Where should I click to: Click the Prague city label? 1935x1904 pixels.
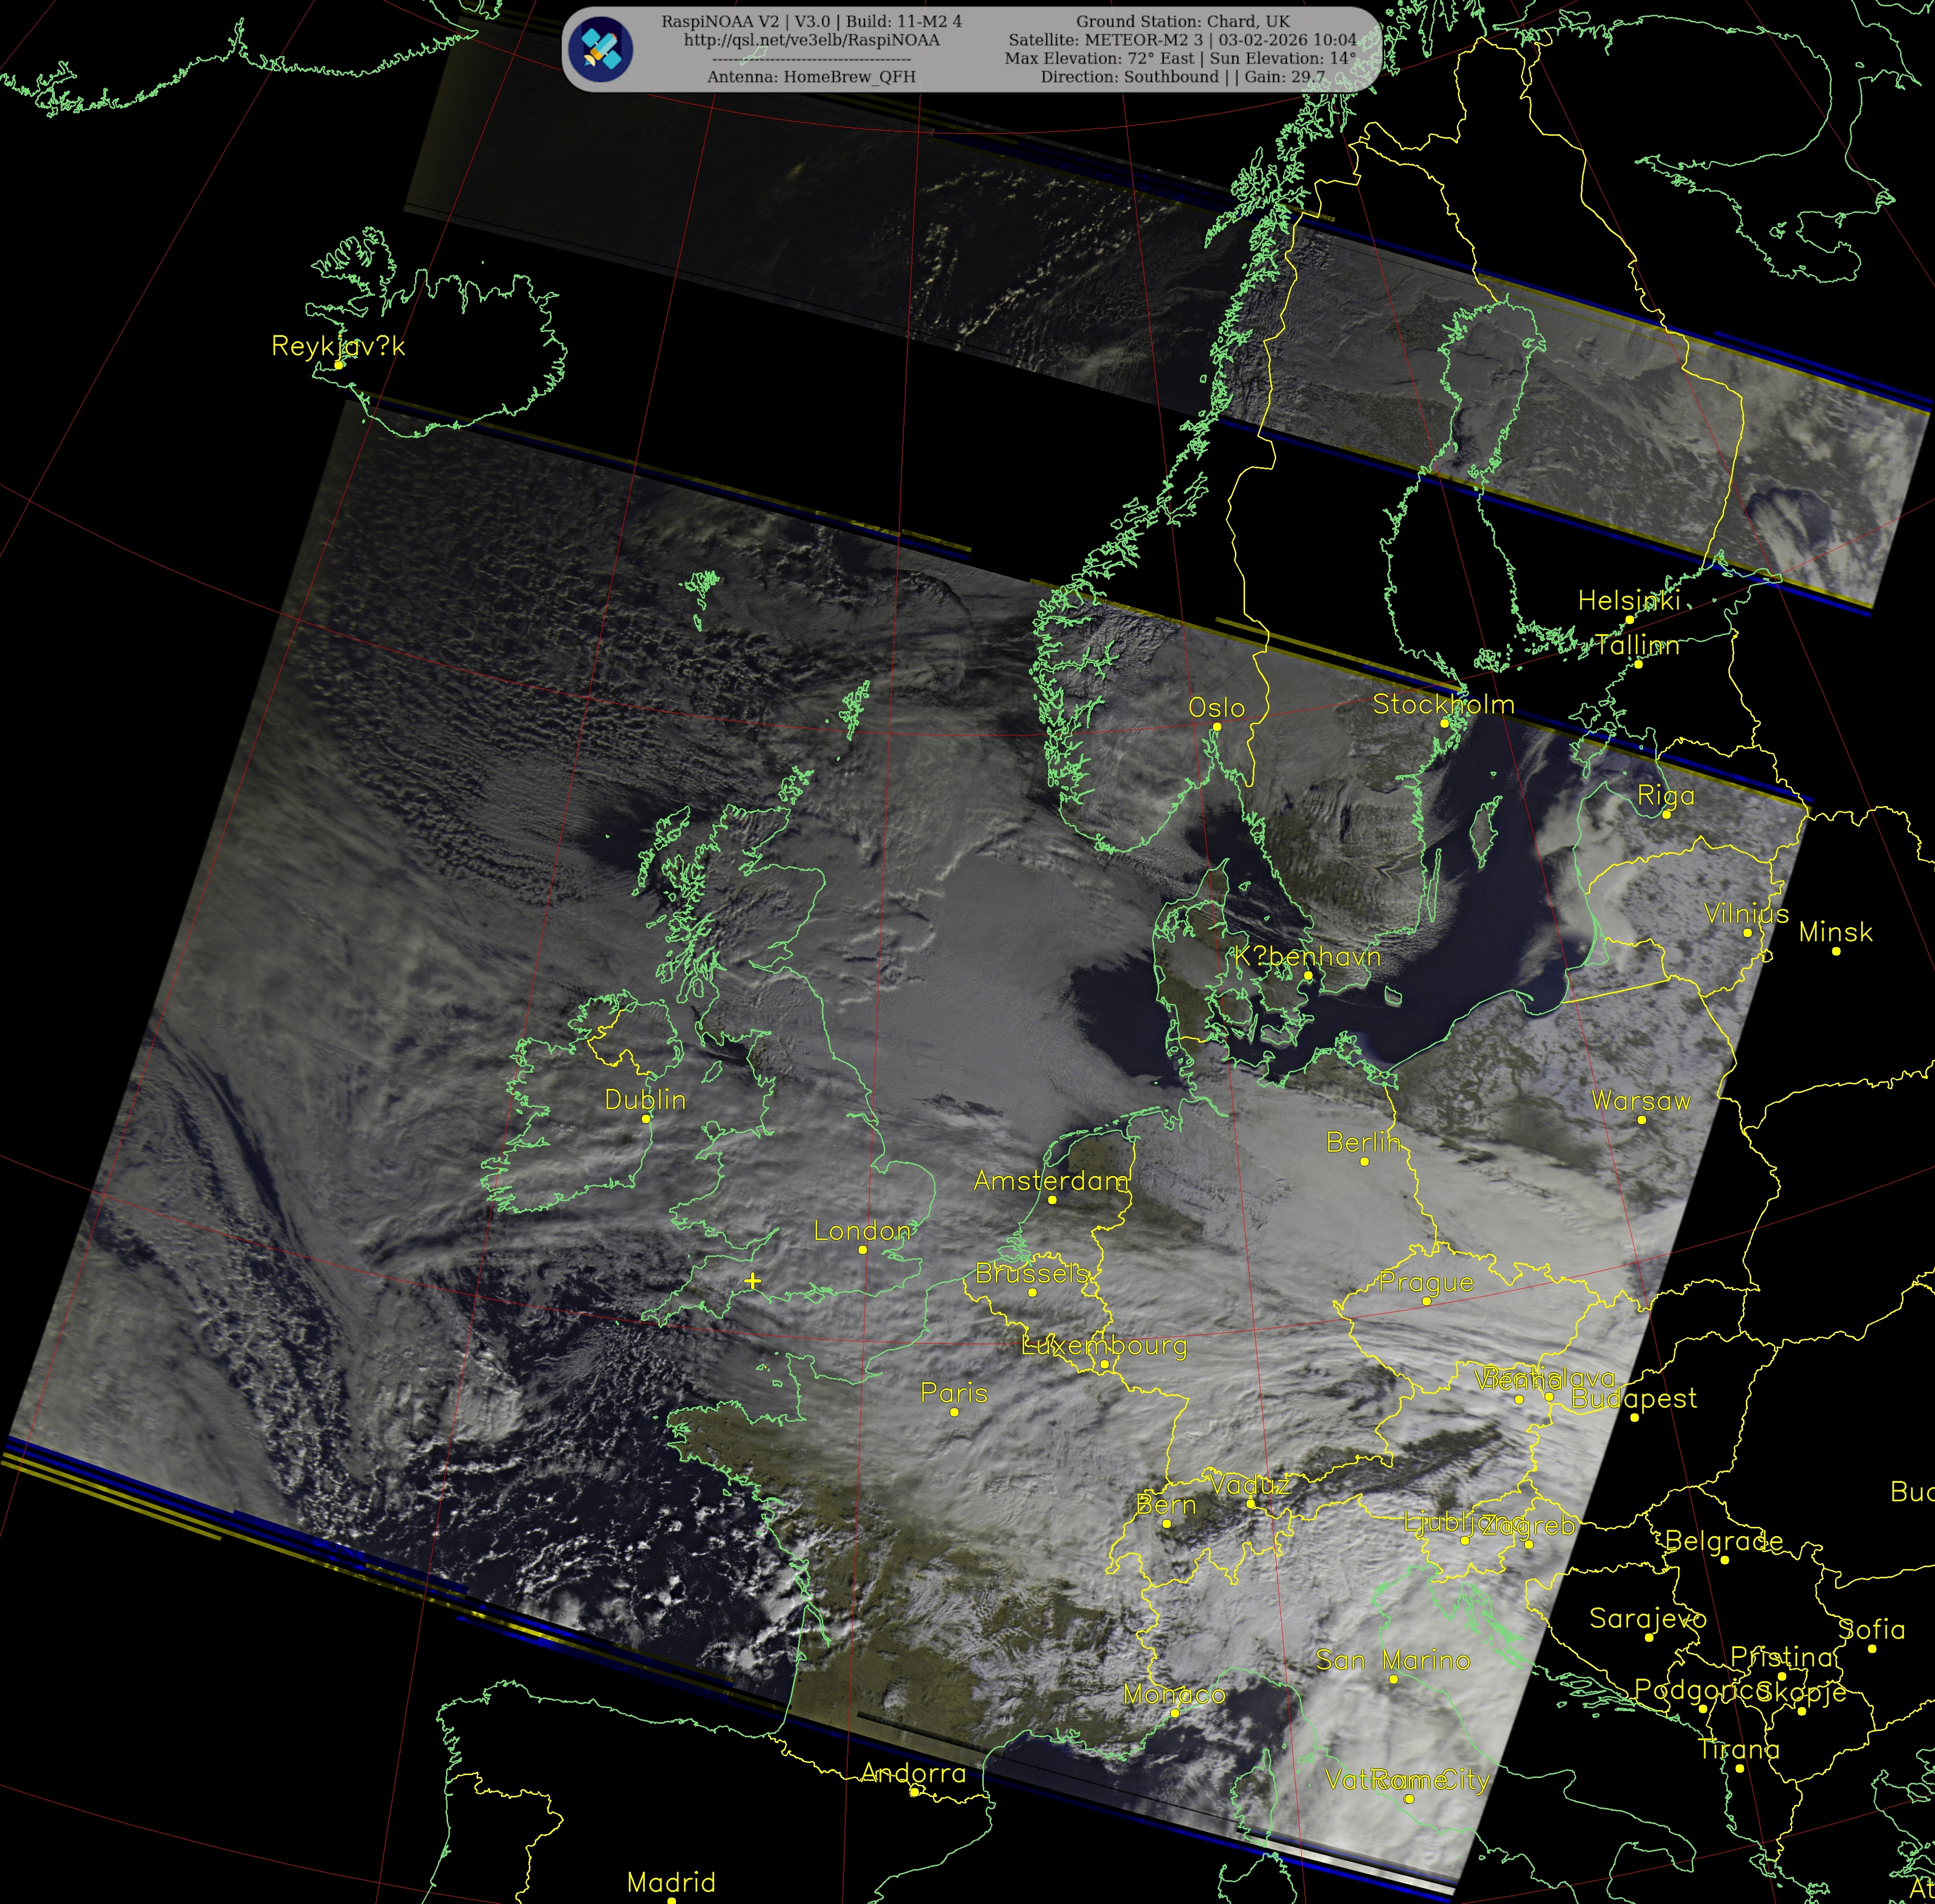[x=1426, y=1282]
